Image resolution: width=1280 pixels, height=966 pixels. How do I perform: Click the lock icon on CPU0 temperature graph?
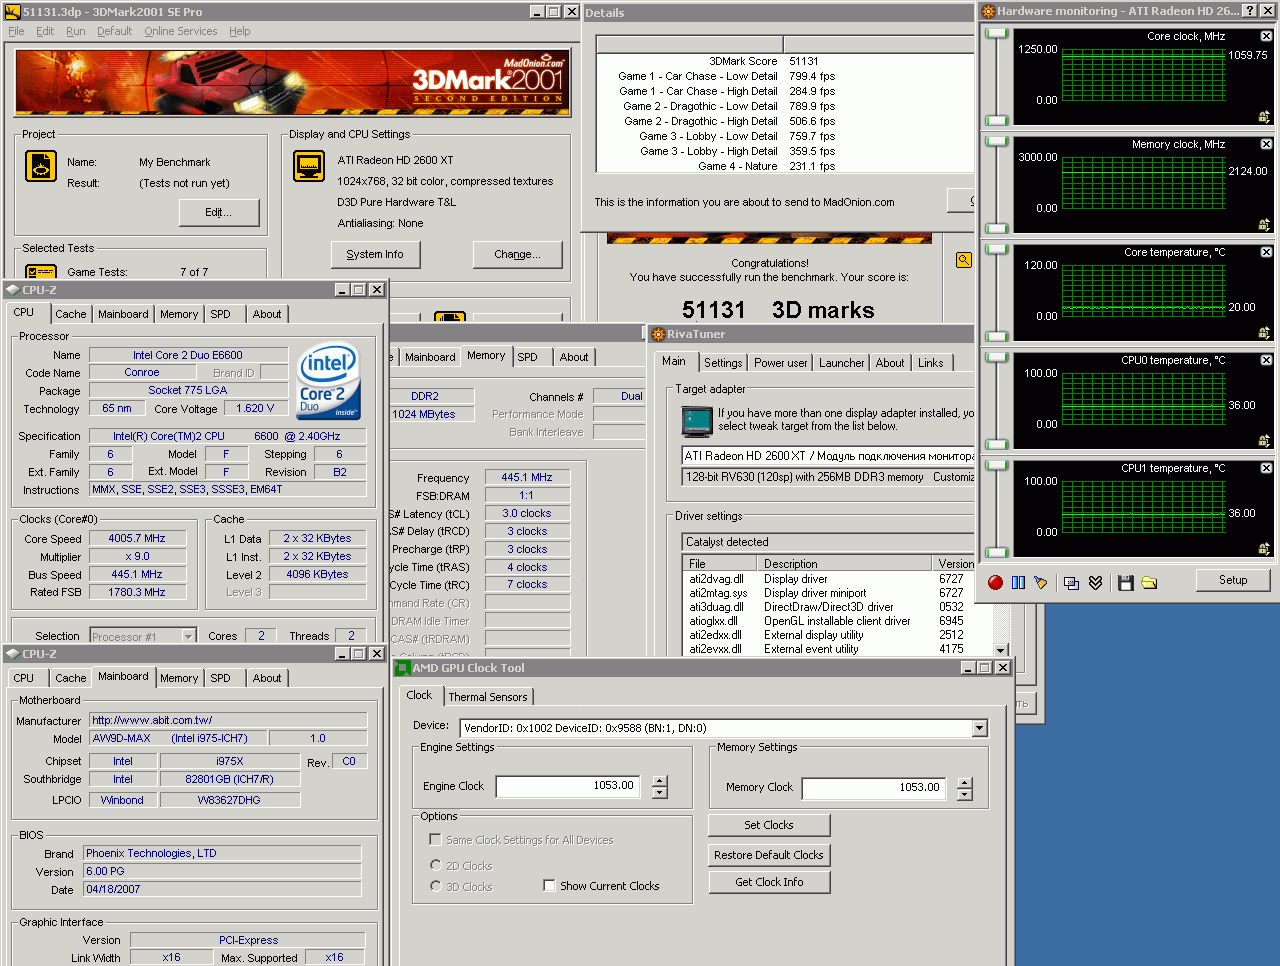(x=1264, y=441)
